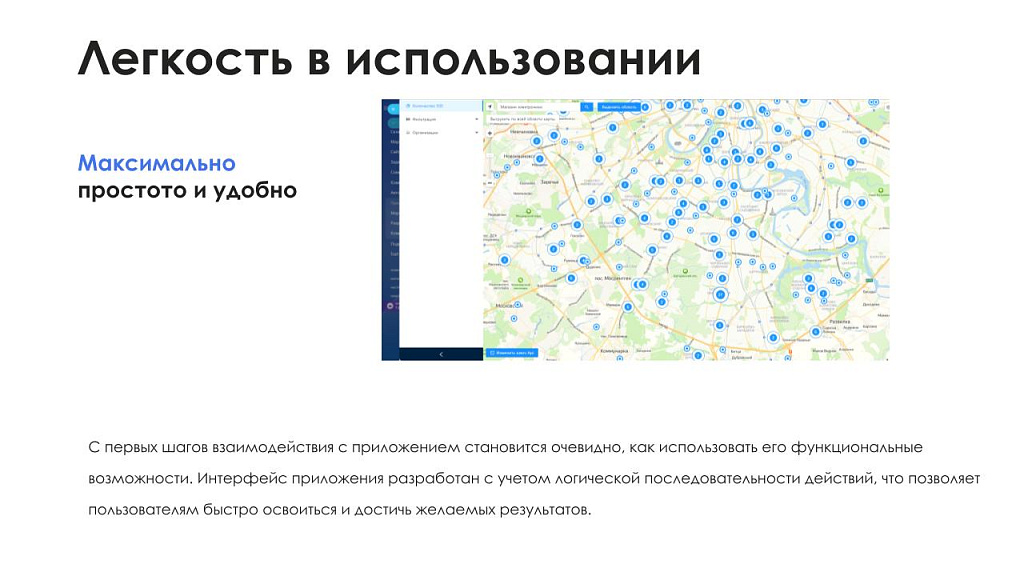Expand the Фильтрация dropdown chevron
The height and width of the screenshot is (576, 1024).
(x=476, y=119)
